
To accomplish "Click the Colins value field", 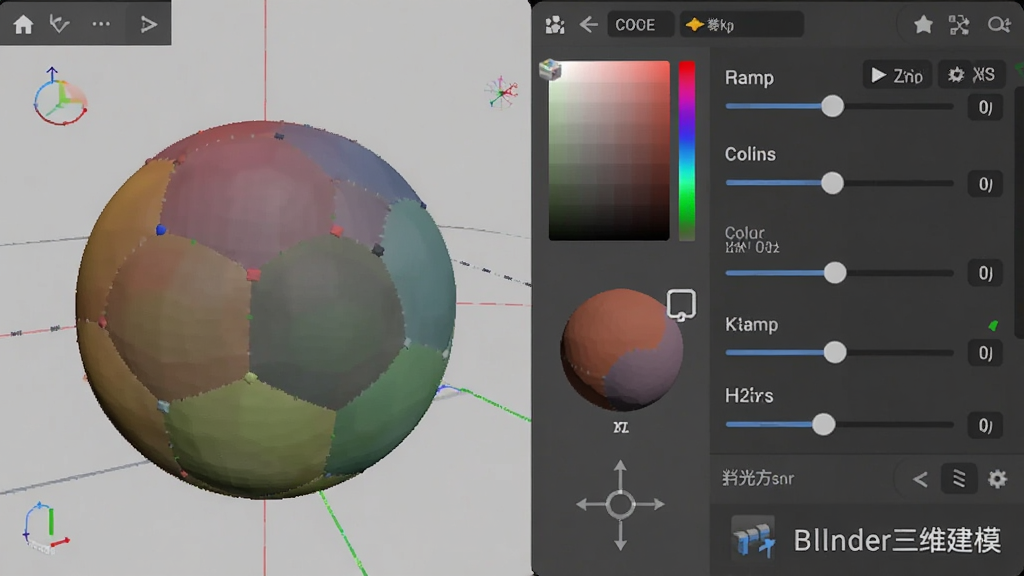I will click(x=985, y=184).
